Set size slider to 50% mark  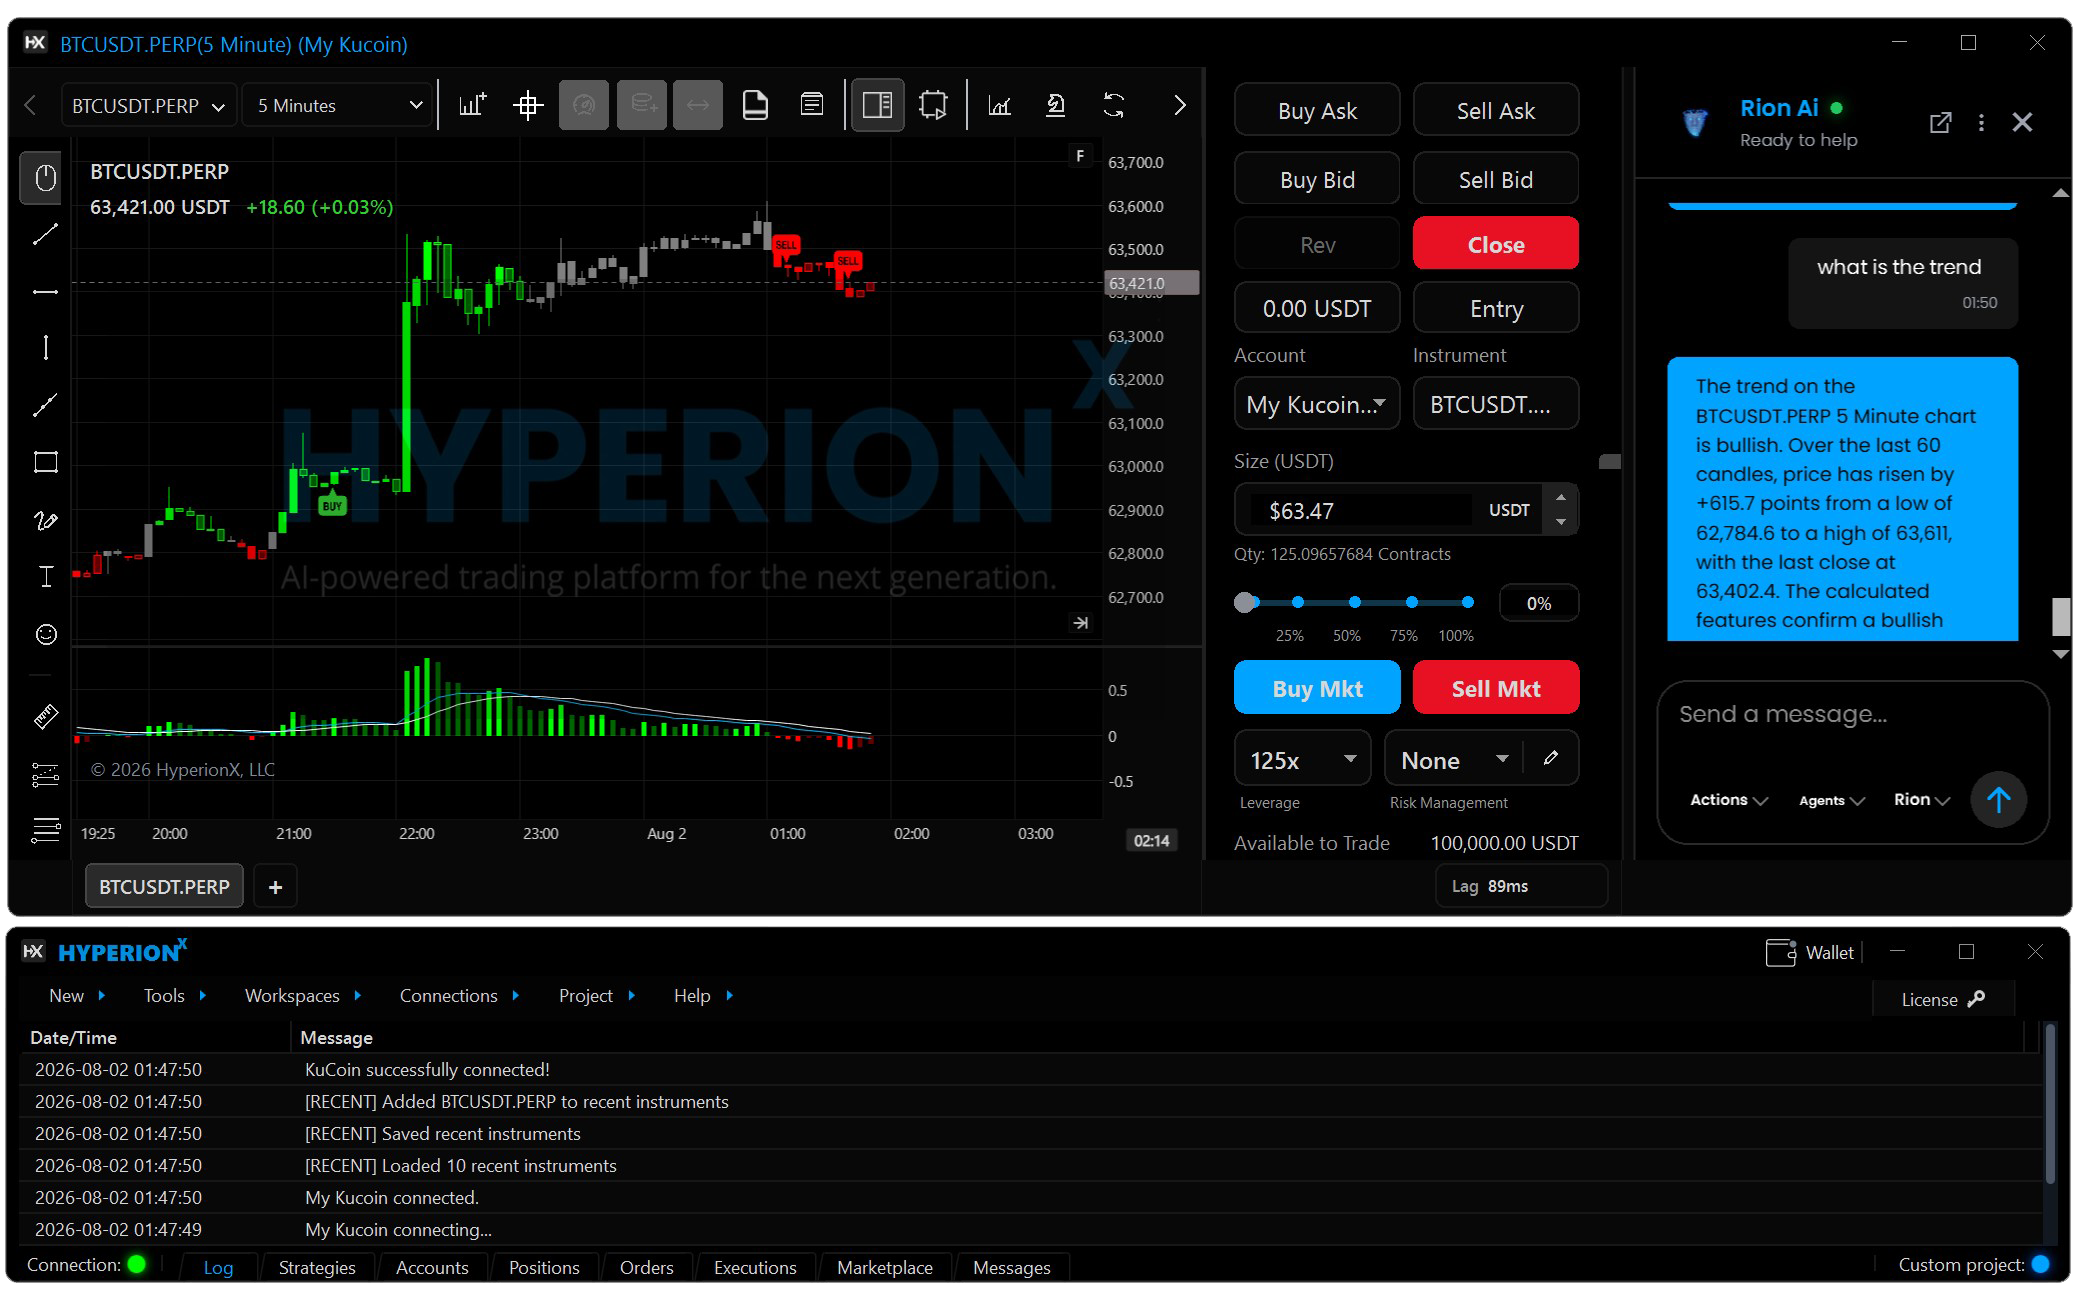[1354, 602]
